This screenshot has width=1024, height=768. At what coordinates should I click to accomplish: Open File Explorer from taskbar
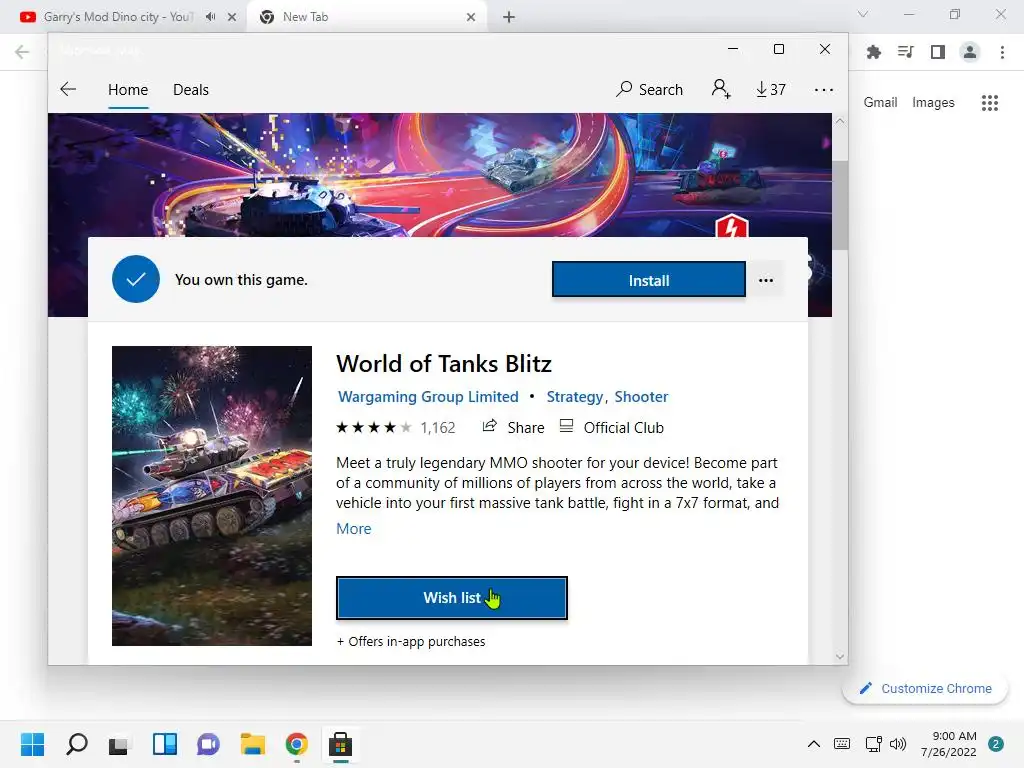point(252,744)
